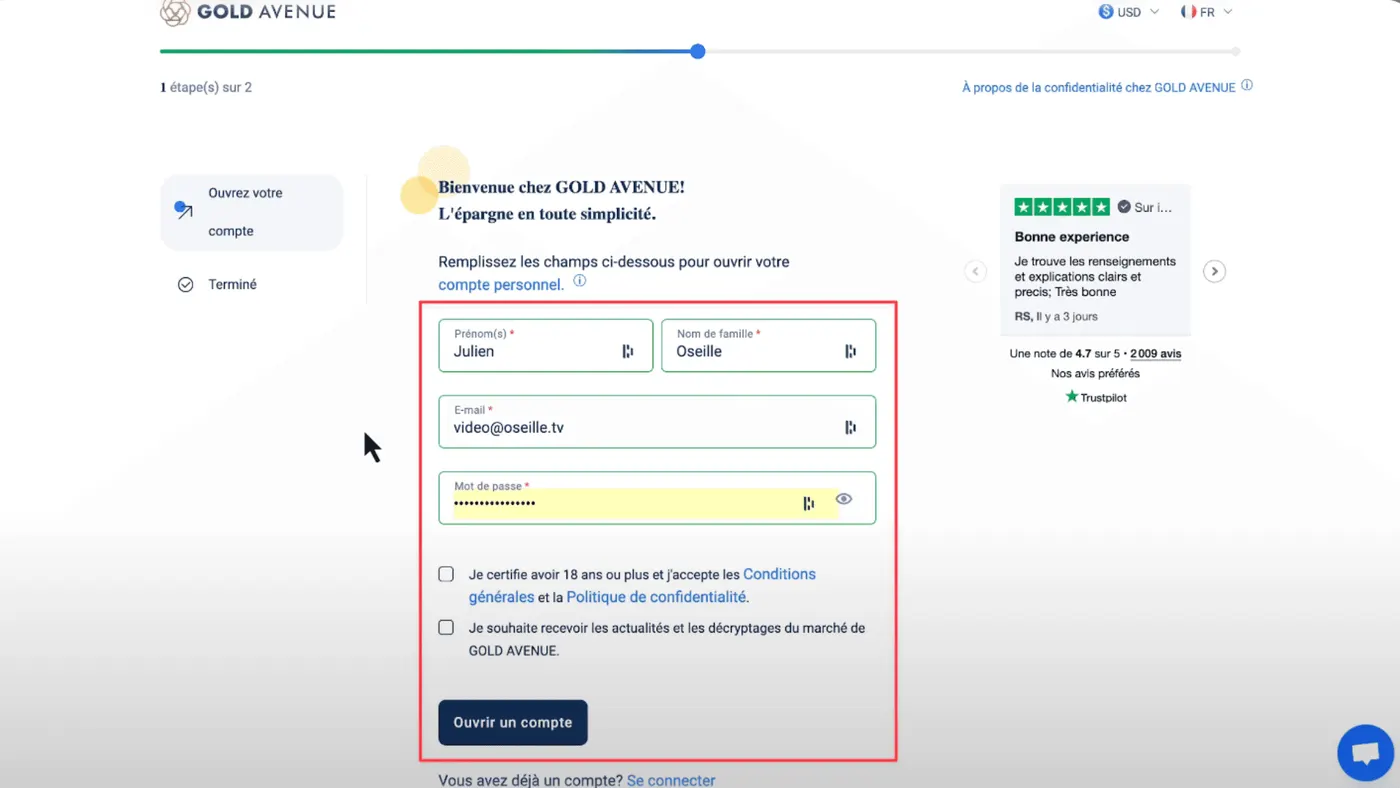
Task: Click the GOLD AVENUE logo
Action: pyautogui.click(x=248, y=12)
